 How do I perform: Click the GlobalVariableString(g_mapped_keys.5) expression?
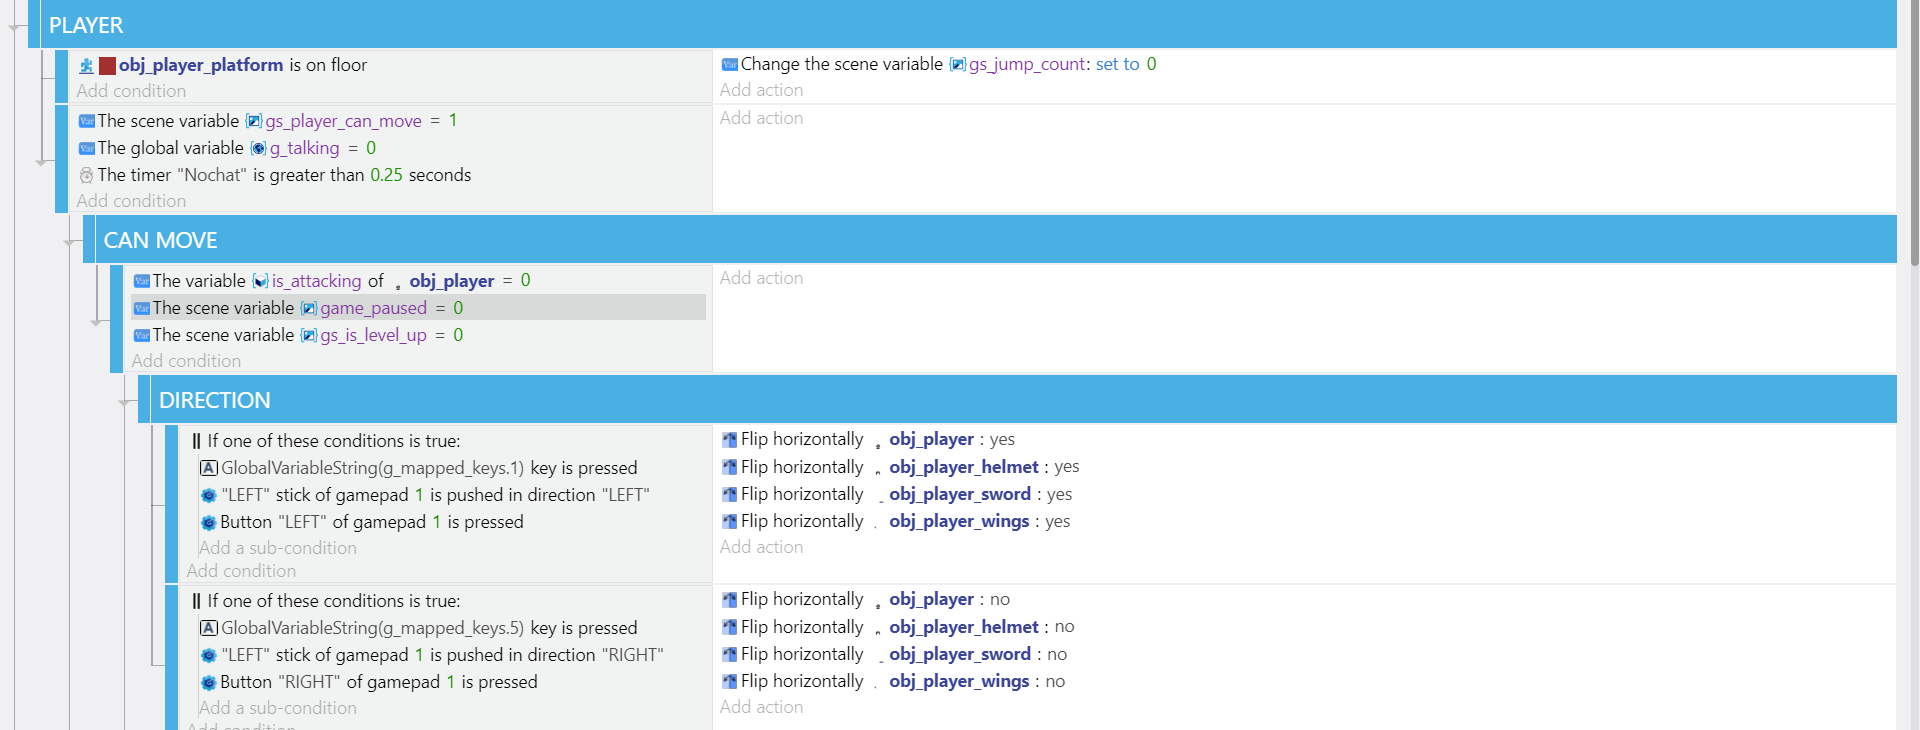click(372, 628)
